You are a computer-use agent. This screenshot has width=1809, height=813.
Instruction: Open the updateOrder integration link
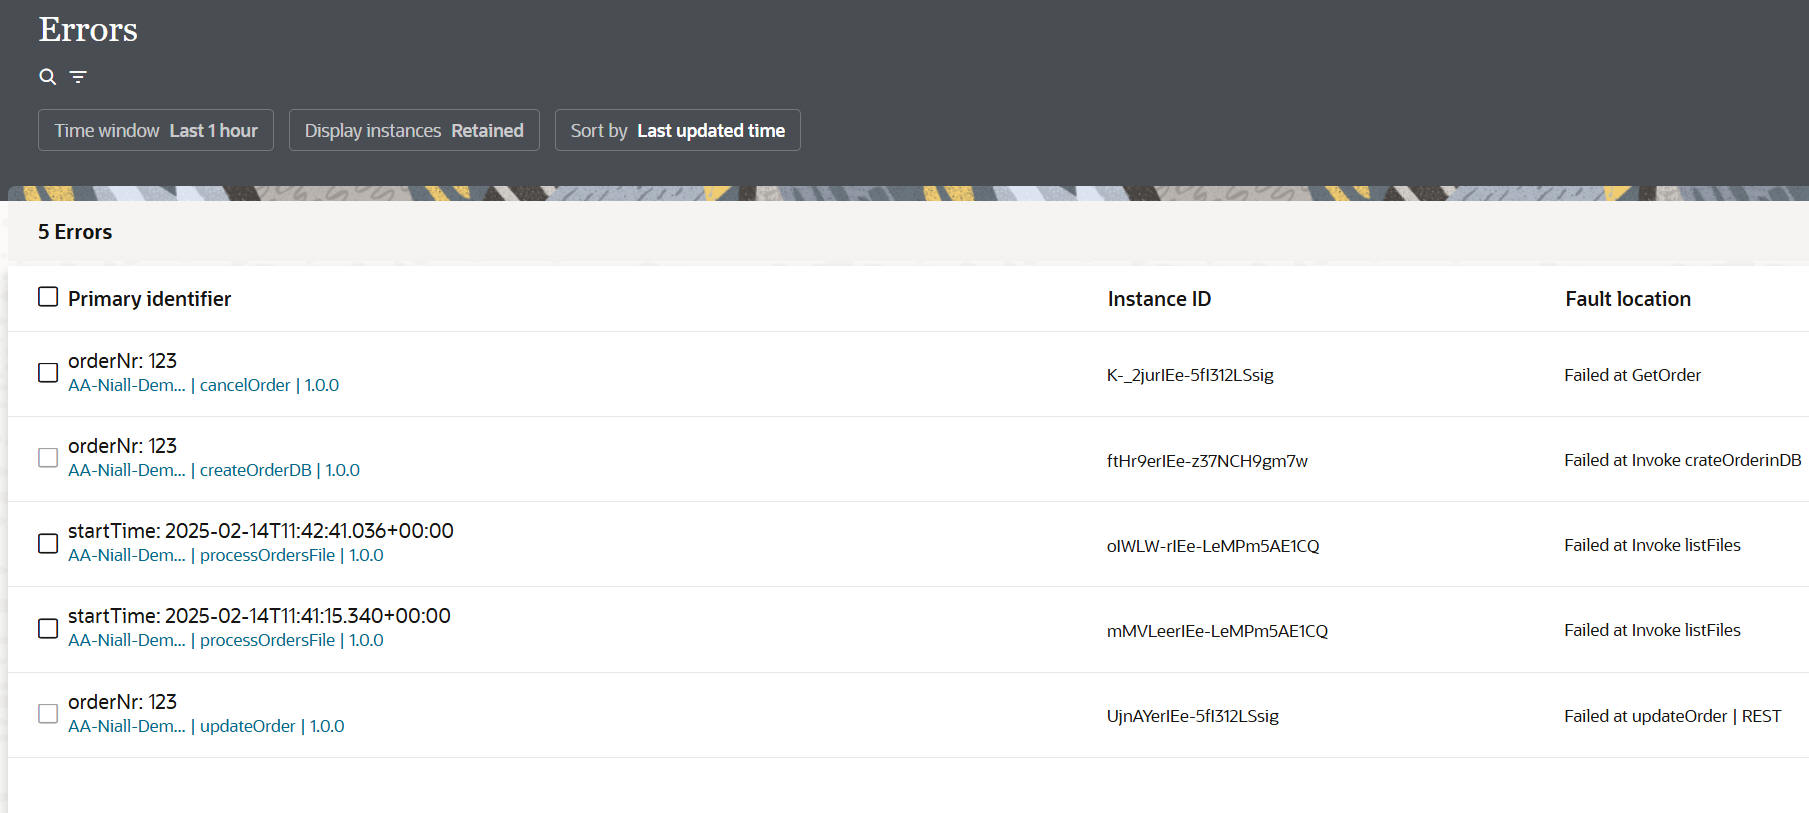tap(247, 726)
